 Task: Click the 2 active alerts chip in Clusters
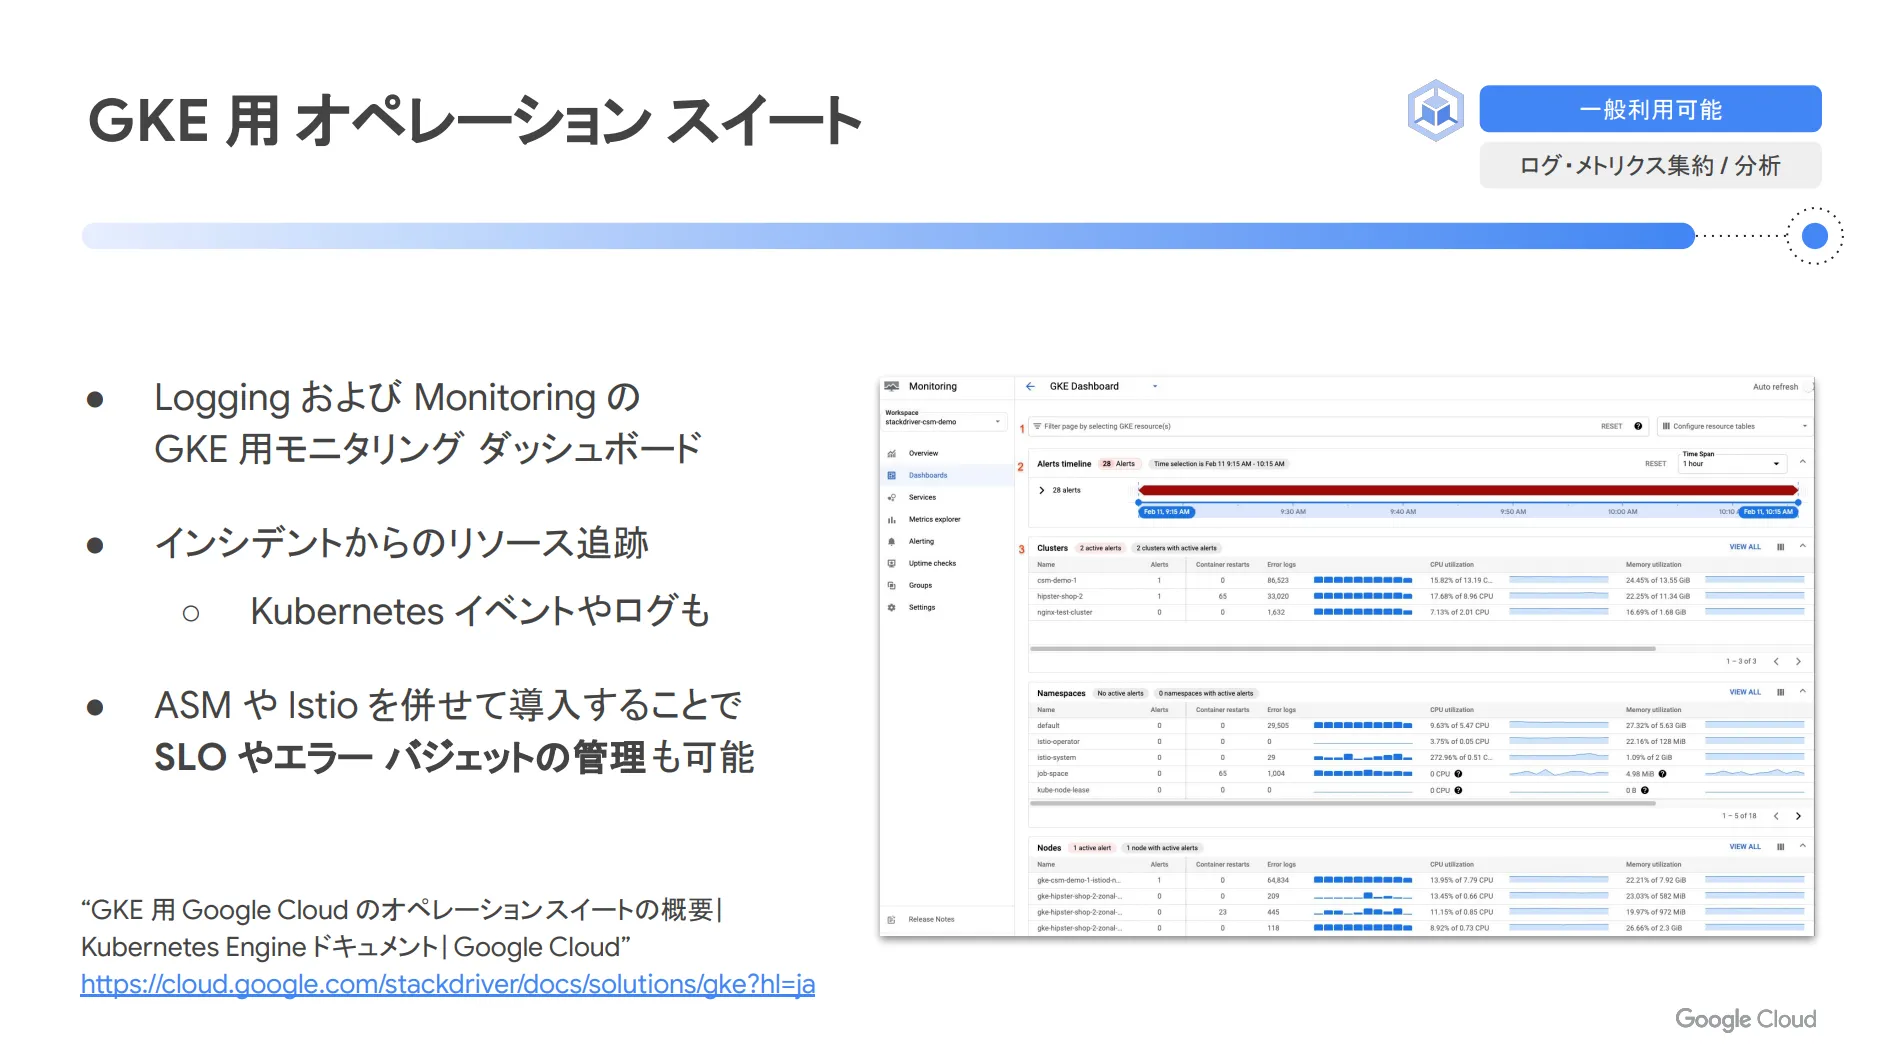pos(1100,548)
